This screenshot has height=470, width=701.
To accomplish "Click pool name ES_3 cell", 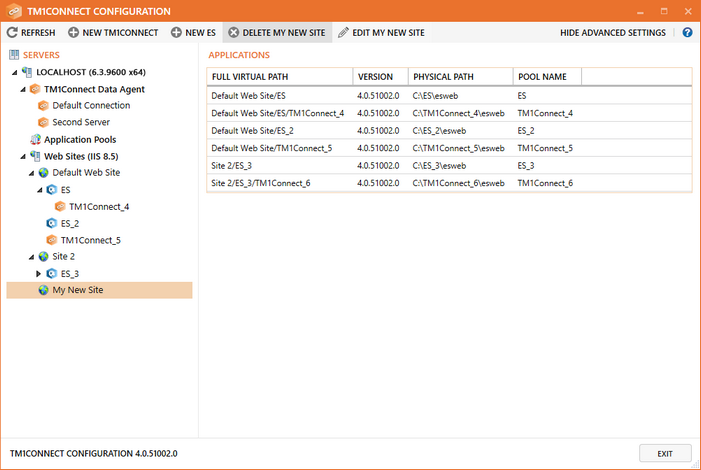I will click(x=526, y=165).
